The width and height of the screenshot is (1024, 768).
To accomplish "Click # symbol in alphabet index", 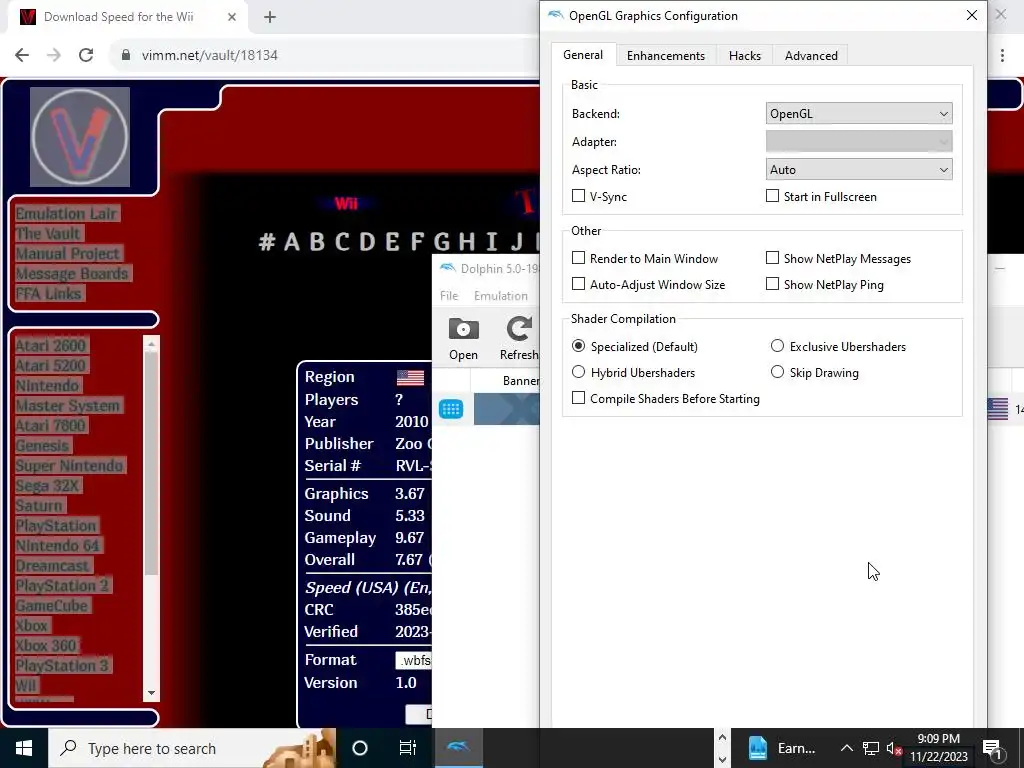I will coord(266,242).
